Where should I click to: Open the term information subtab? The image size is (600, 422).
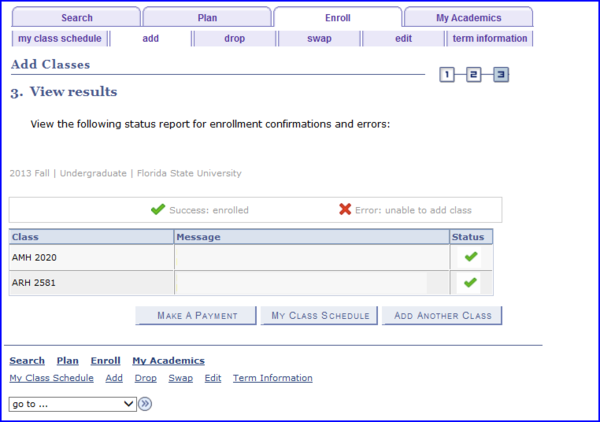[x=490, y=38]
